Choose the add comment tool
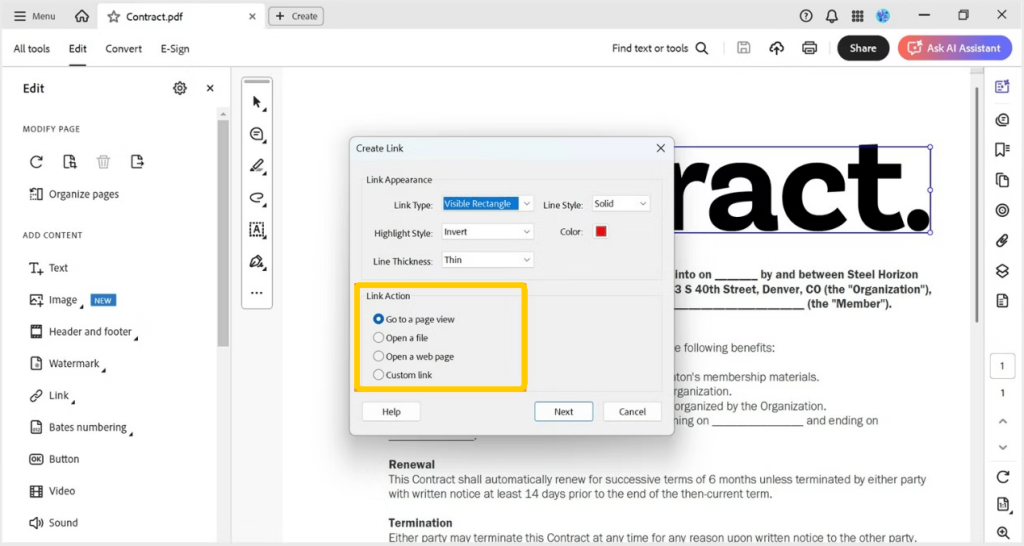 click(257, 134)
